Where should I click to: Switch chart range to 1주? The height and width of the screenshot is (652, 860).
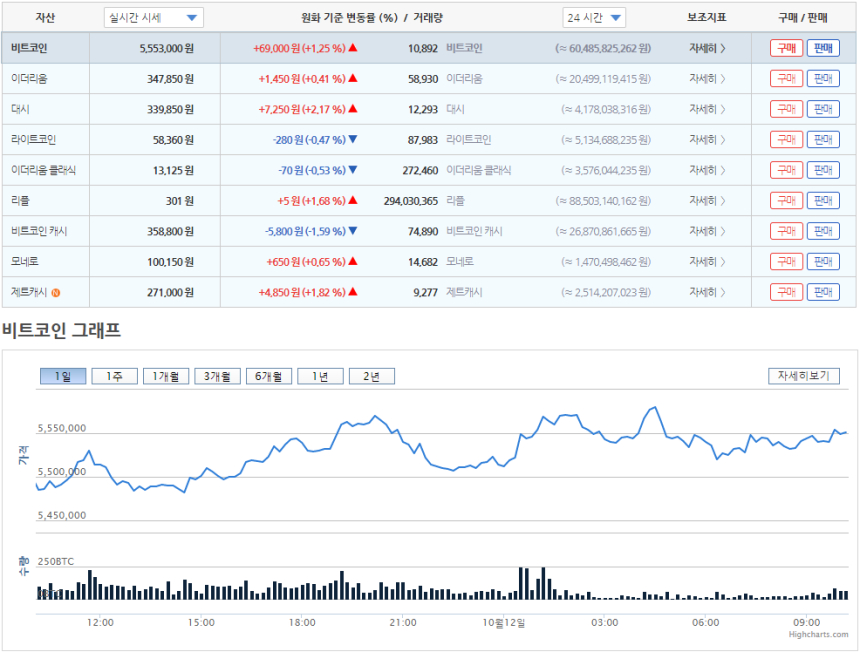(114, 376)
